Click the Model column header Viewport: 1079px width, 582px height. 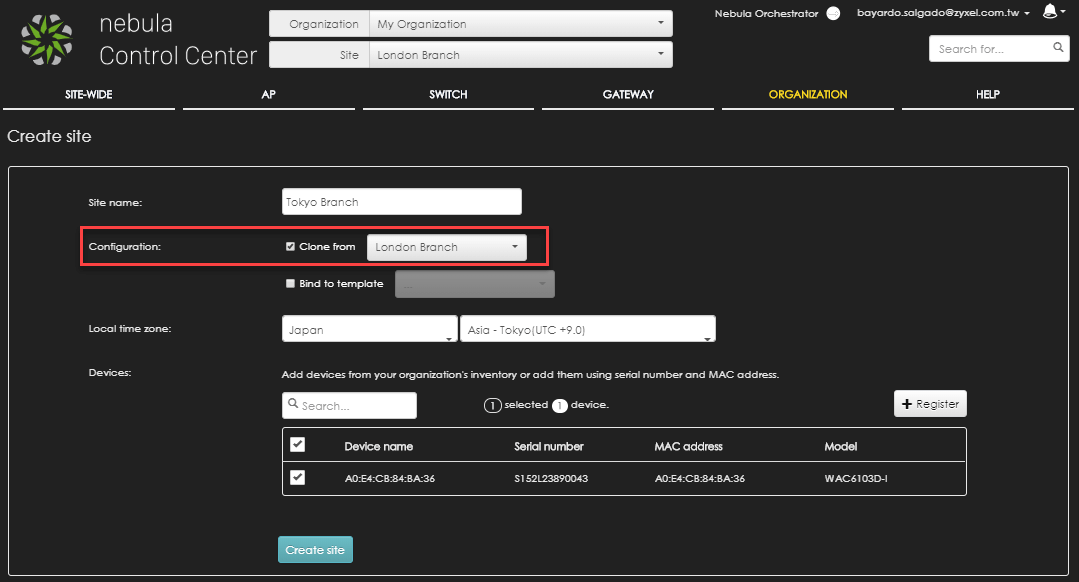[841, 446]
